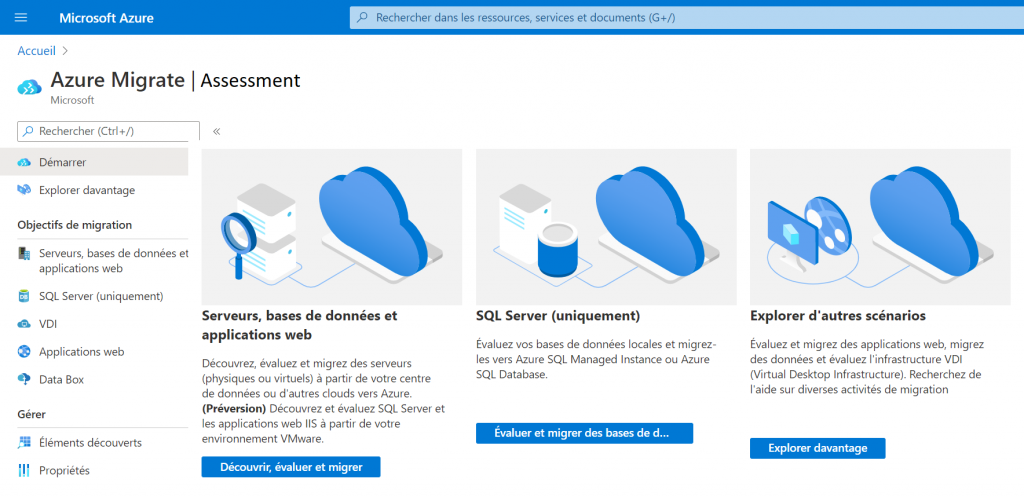The height and width of the screenshot is (497, 1024).
Task: Collapse the sidebar with the double chevron
Action: pos(216,131)
